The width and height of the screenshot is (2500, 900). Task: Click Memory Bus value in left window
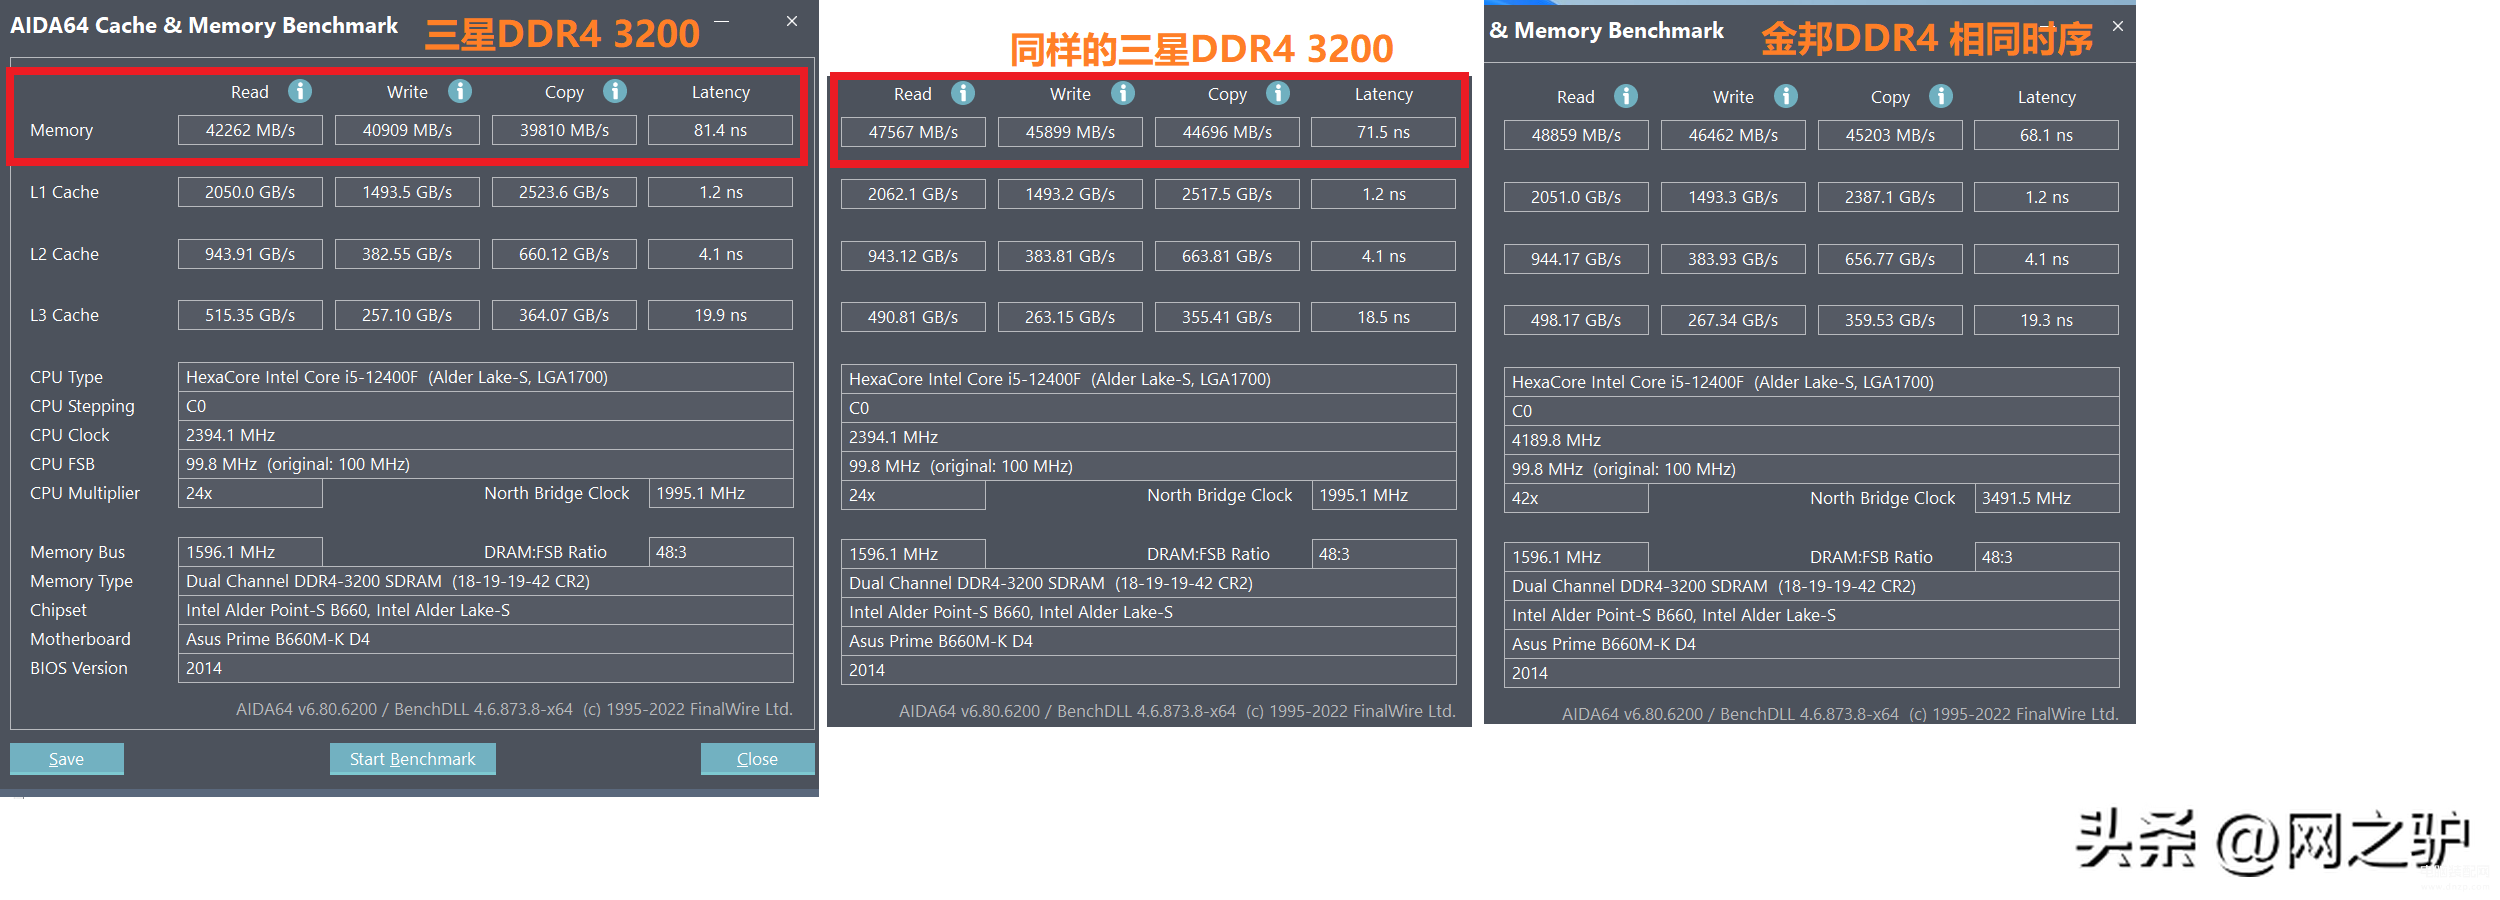pyautogui.click(x=250, y=552)
